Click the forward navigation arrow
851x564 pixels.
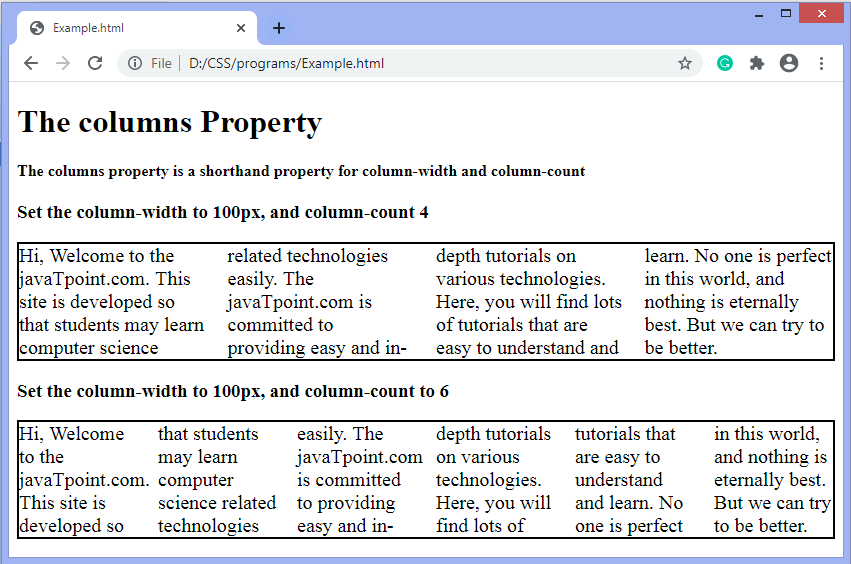(63, 64)
